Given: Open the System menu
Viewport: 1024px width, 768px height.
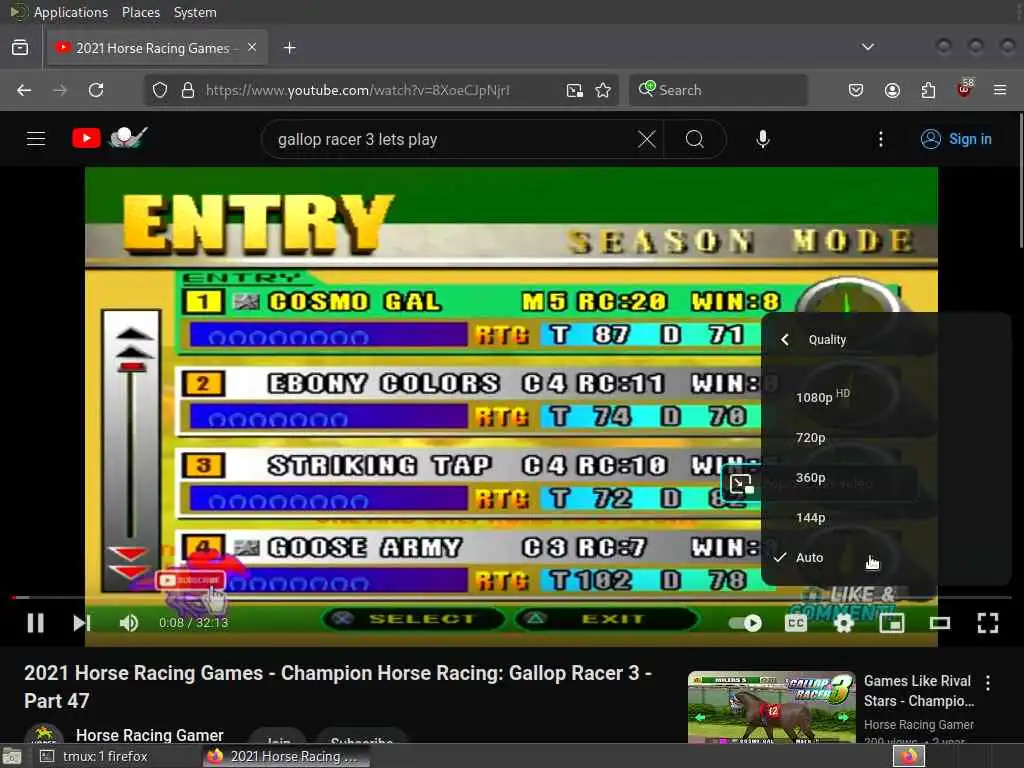Looking at the screenshot, I should 195,12.
